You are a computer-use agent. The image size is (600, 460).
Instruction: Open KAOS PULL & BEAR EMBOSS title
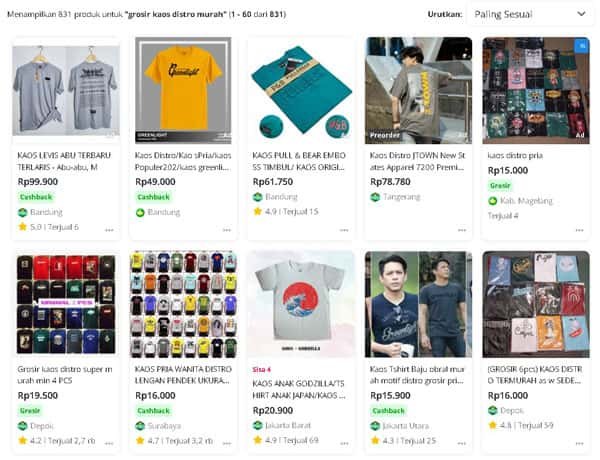pos(299,161)
